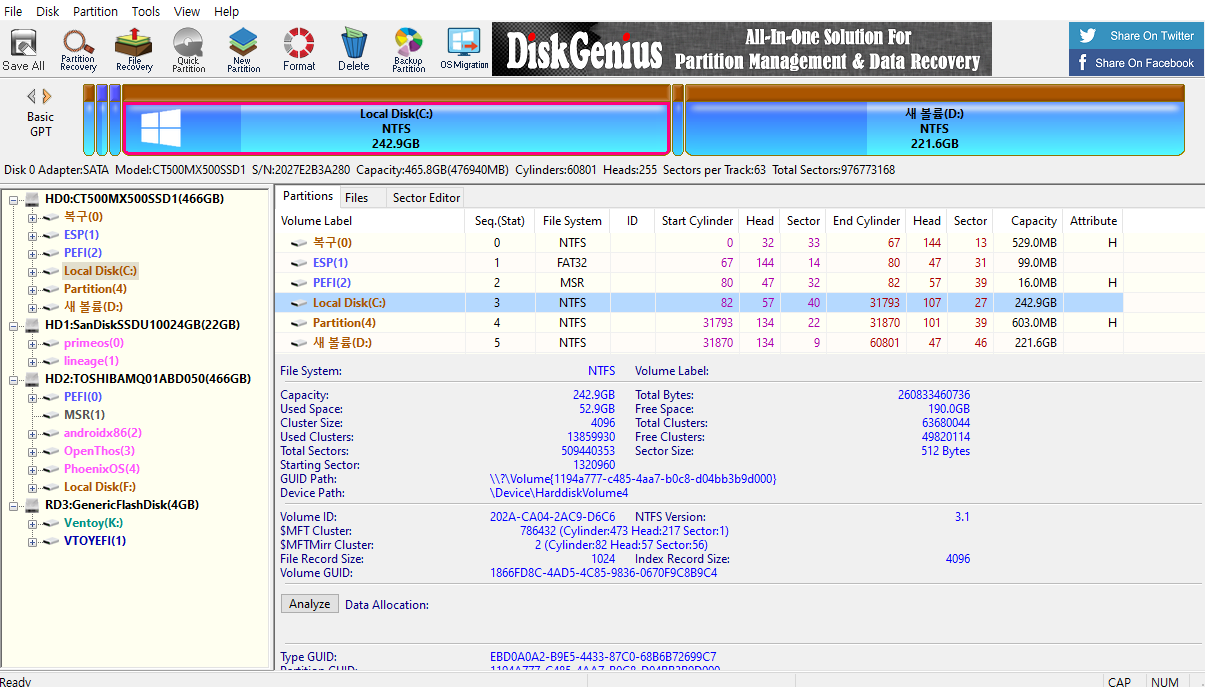Click the GUID Path volume value
1205x687 pixels.
[x=633, y=479]
